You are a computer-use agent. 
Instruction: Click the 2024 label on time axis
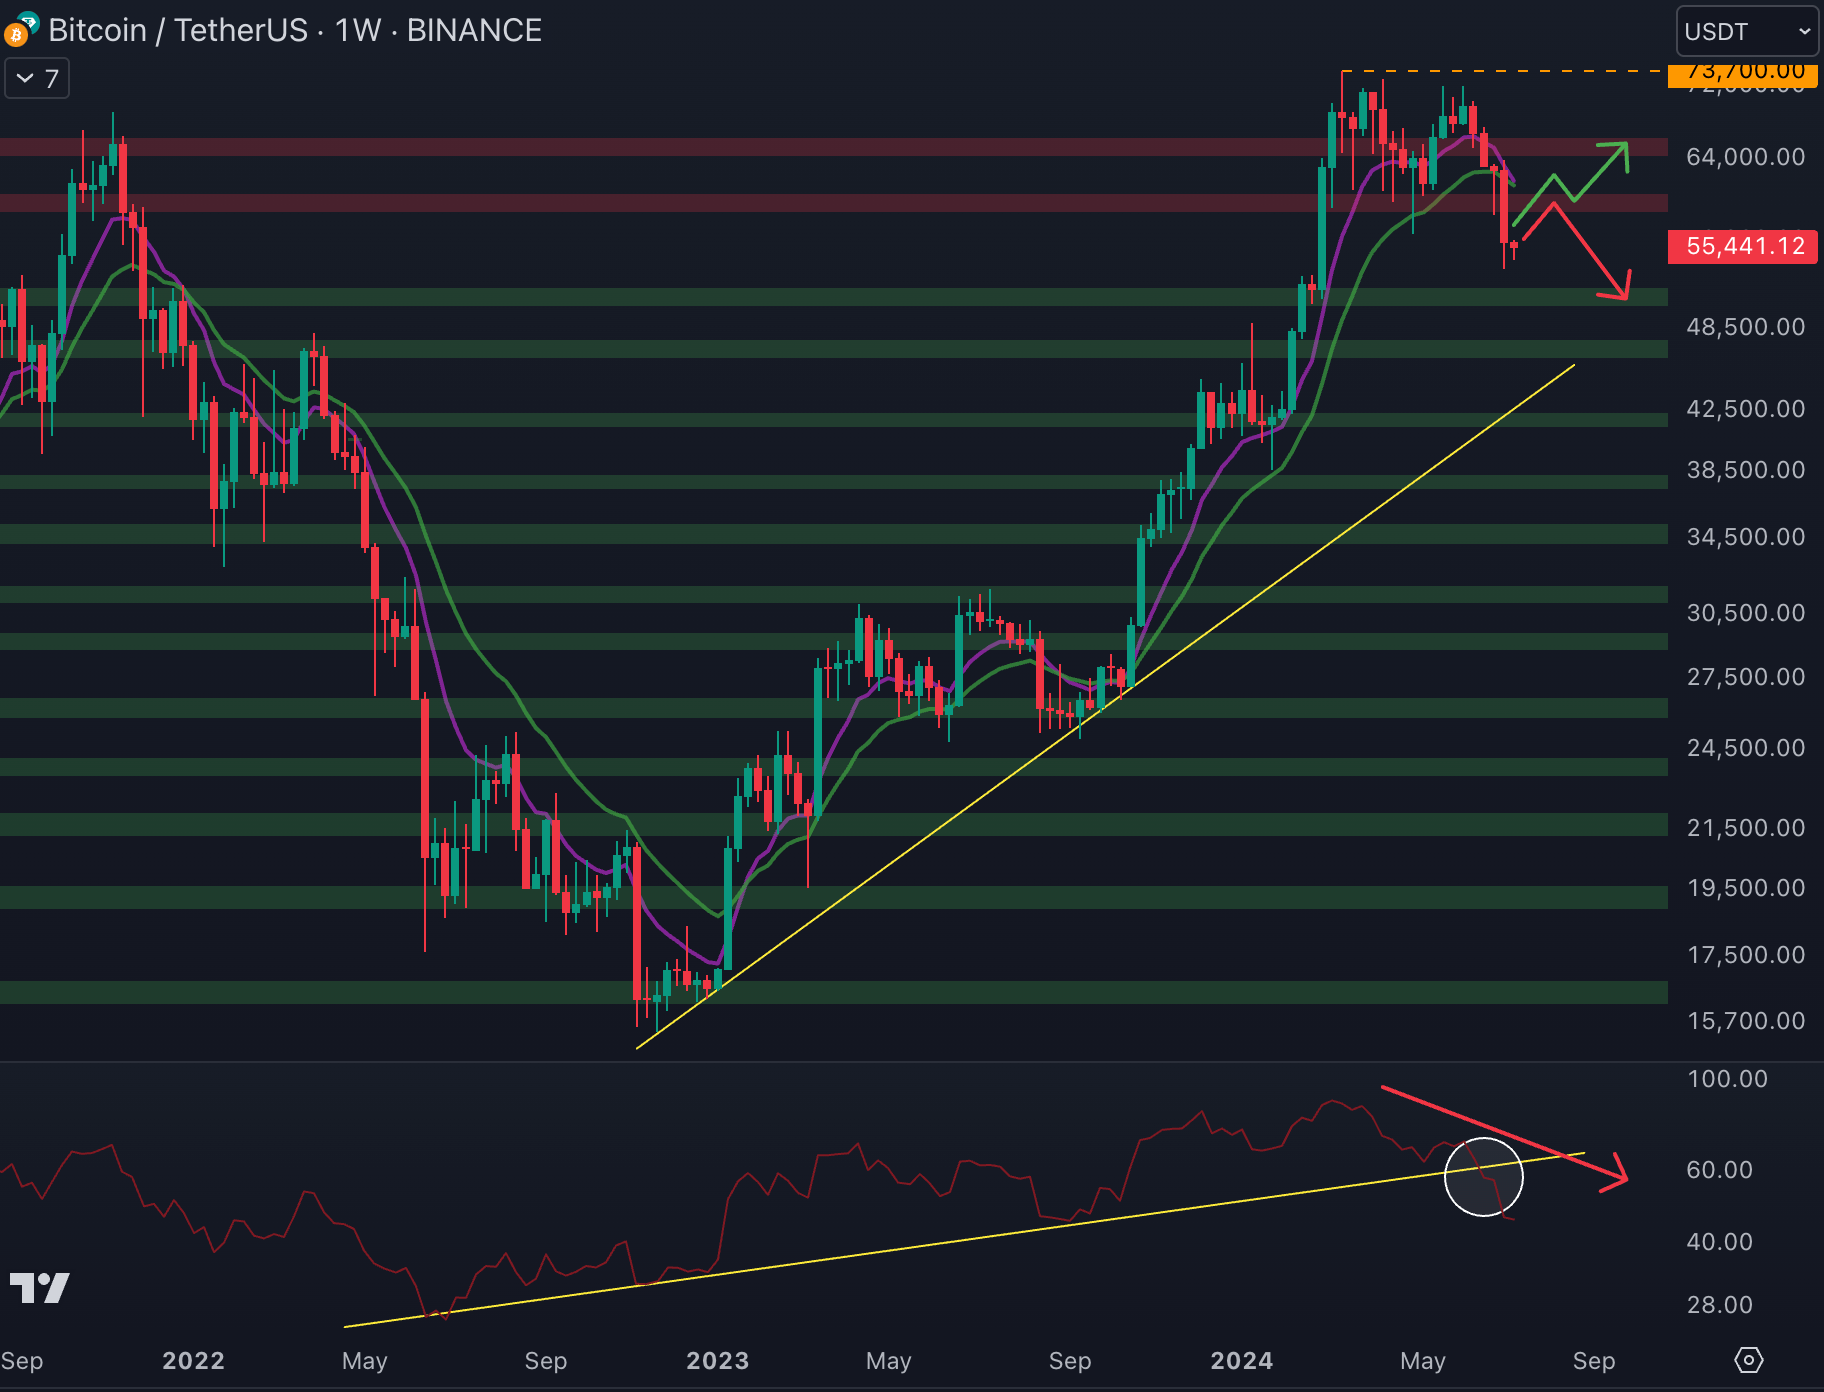point(1241,1360)
